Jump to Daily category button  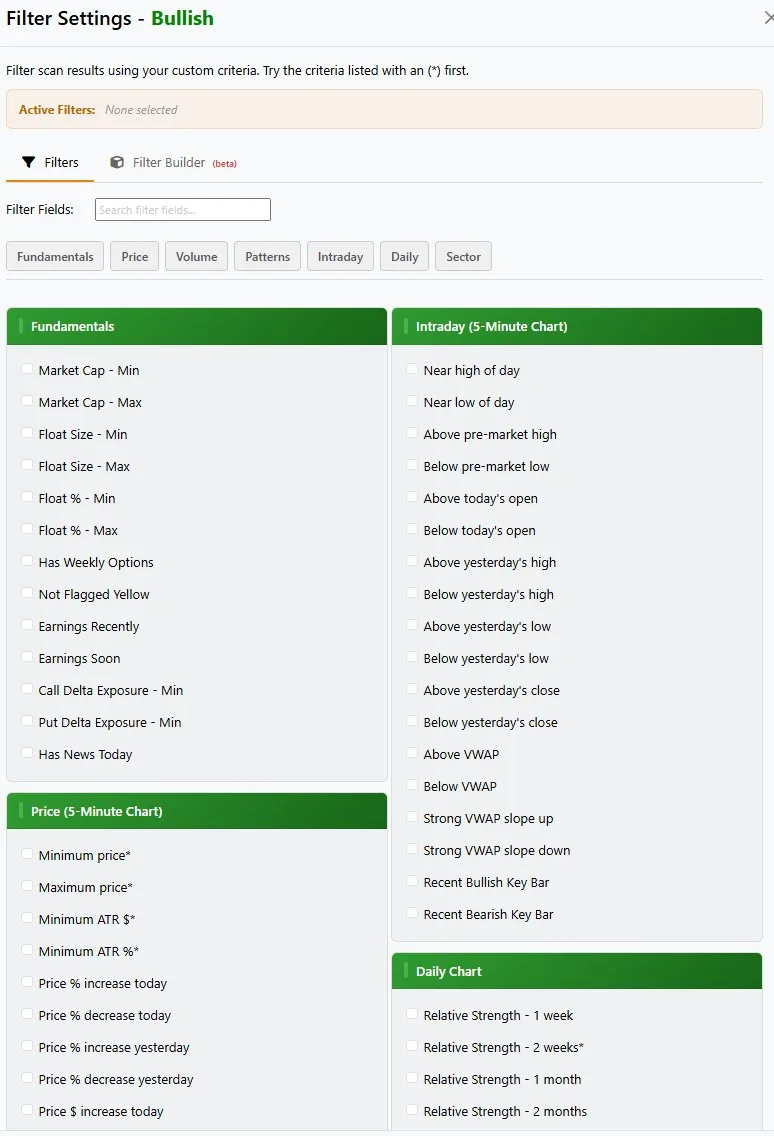(404, 256)
